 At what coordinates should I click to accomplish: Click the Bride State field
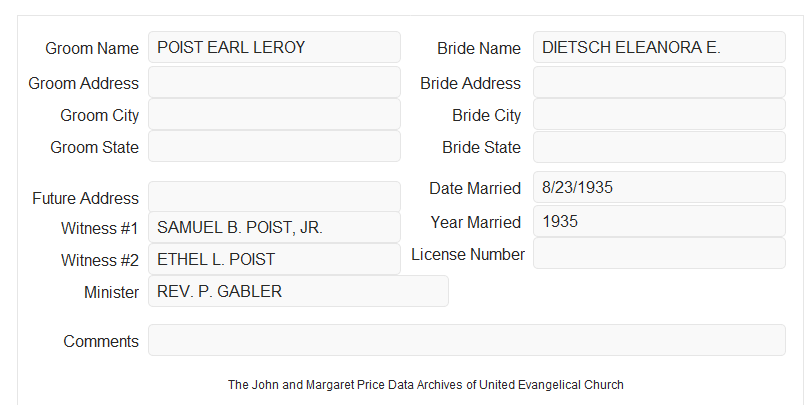point(659,147)
